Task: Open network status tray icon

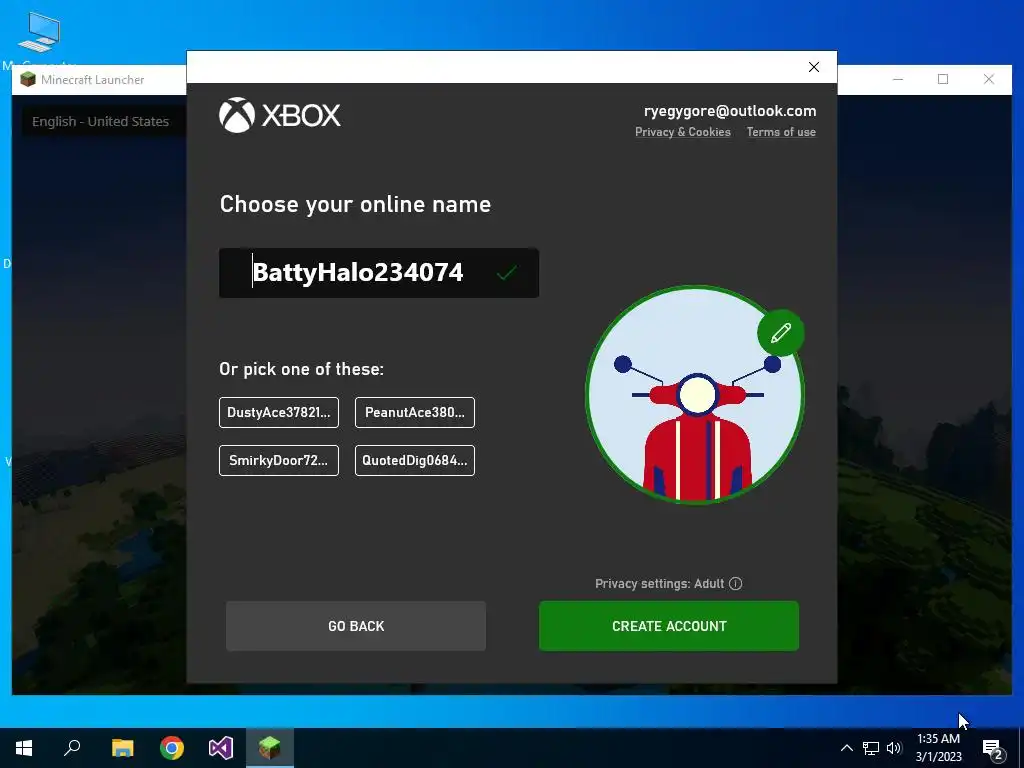Action: click(871, 748)
